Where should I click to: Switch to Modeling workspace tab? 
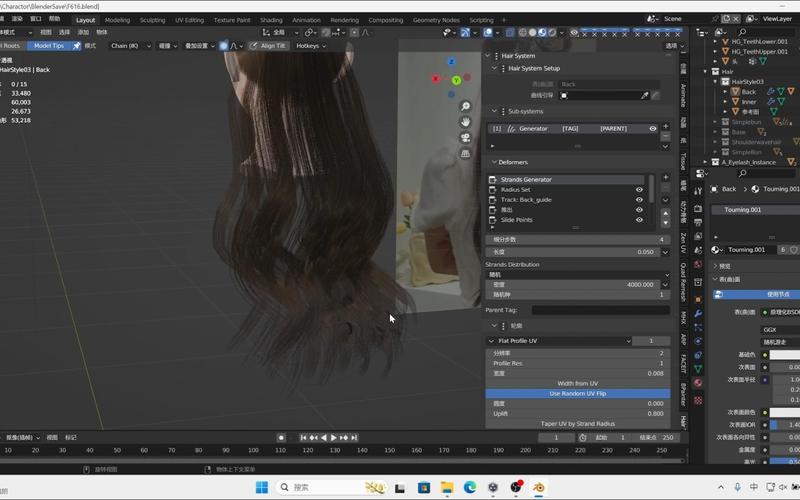(x=117, y=20)
